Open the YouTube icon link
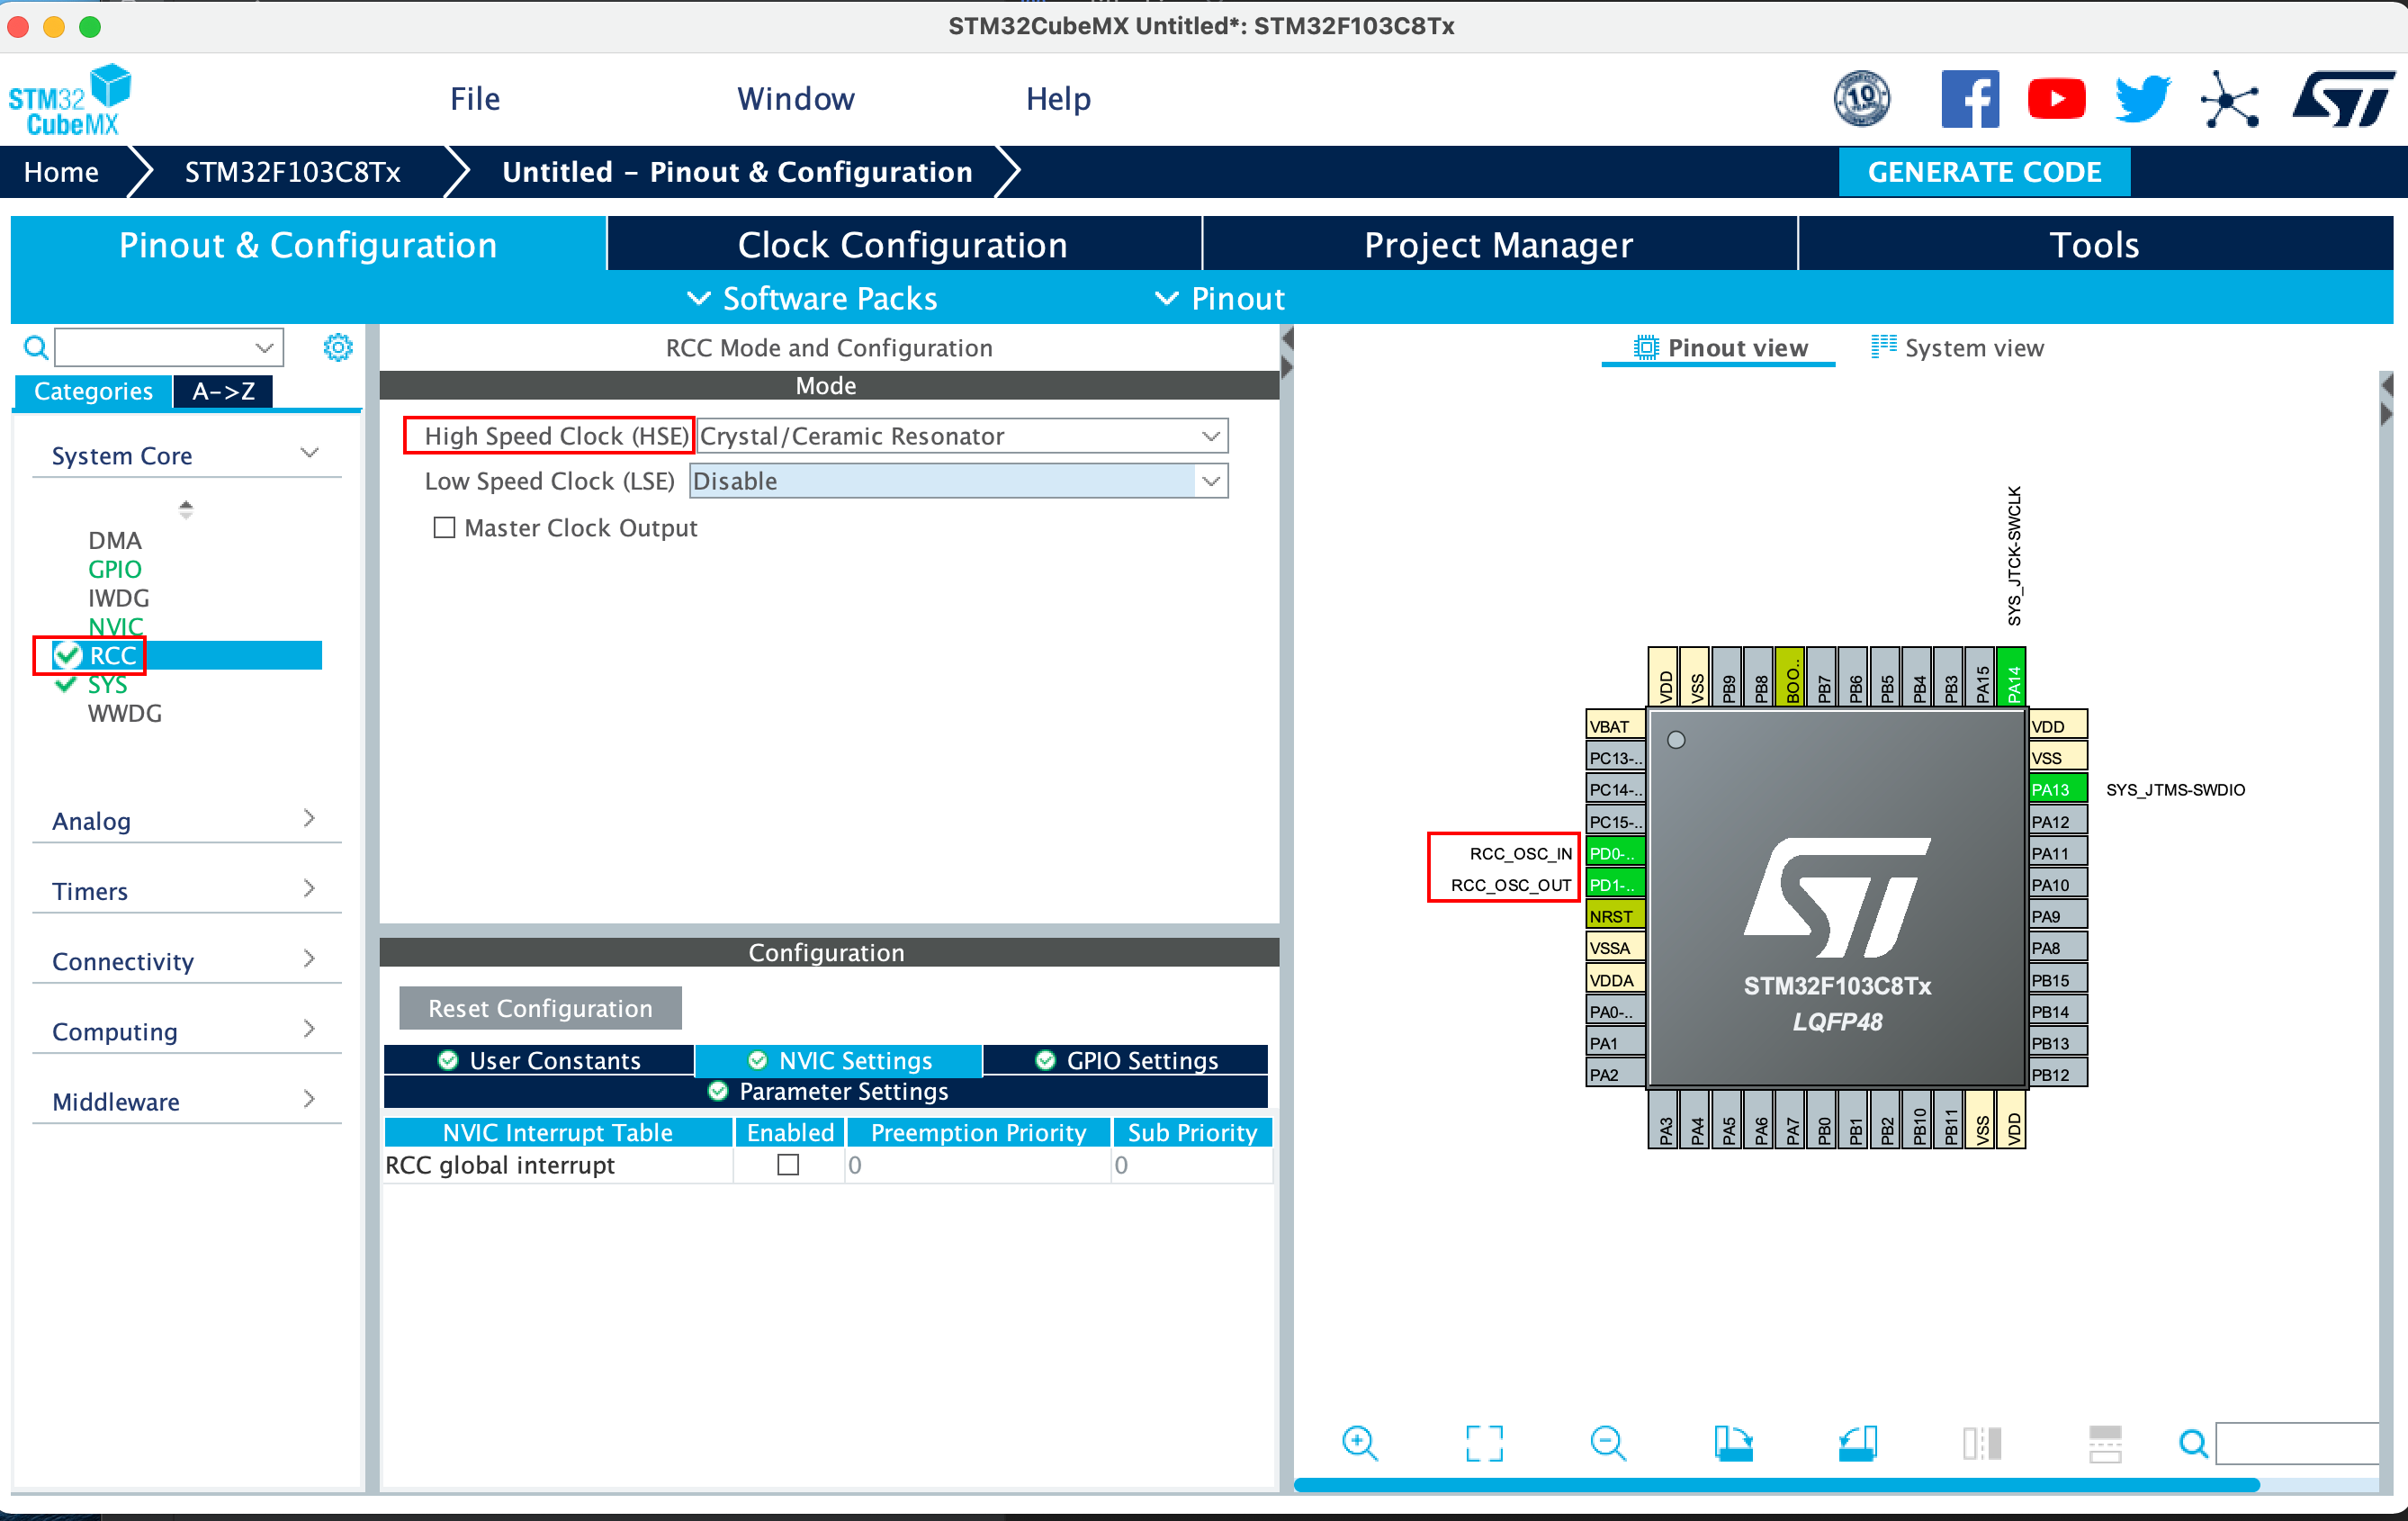 (x=2055, y=99)
